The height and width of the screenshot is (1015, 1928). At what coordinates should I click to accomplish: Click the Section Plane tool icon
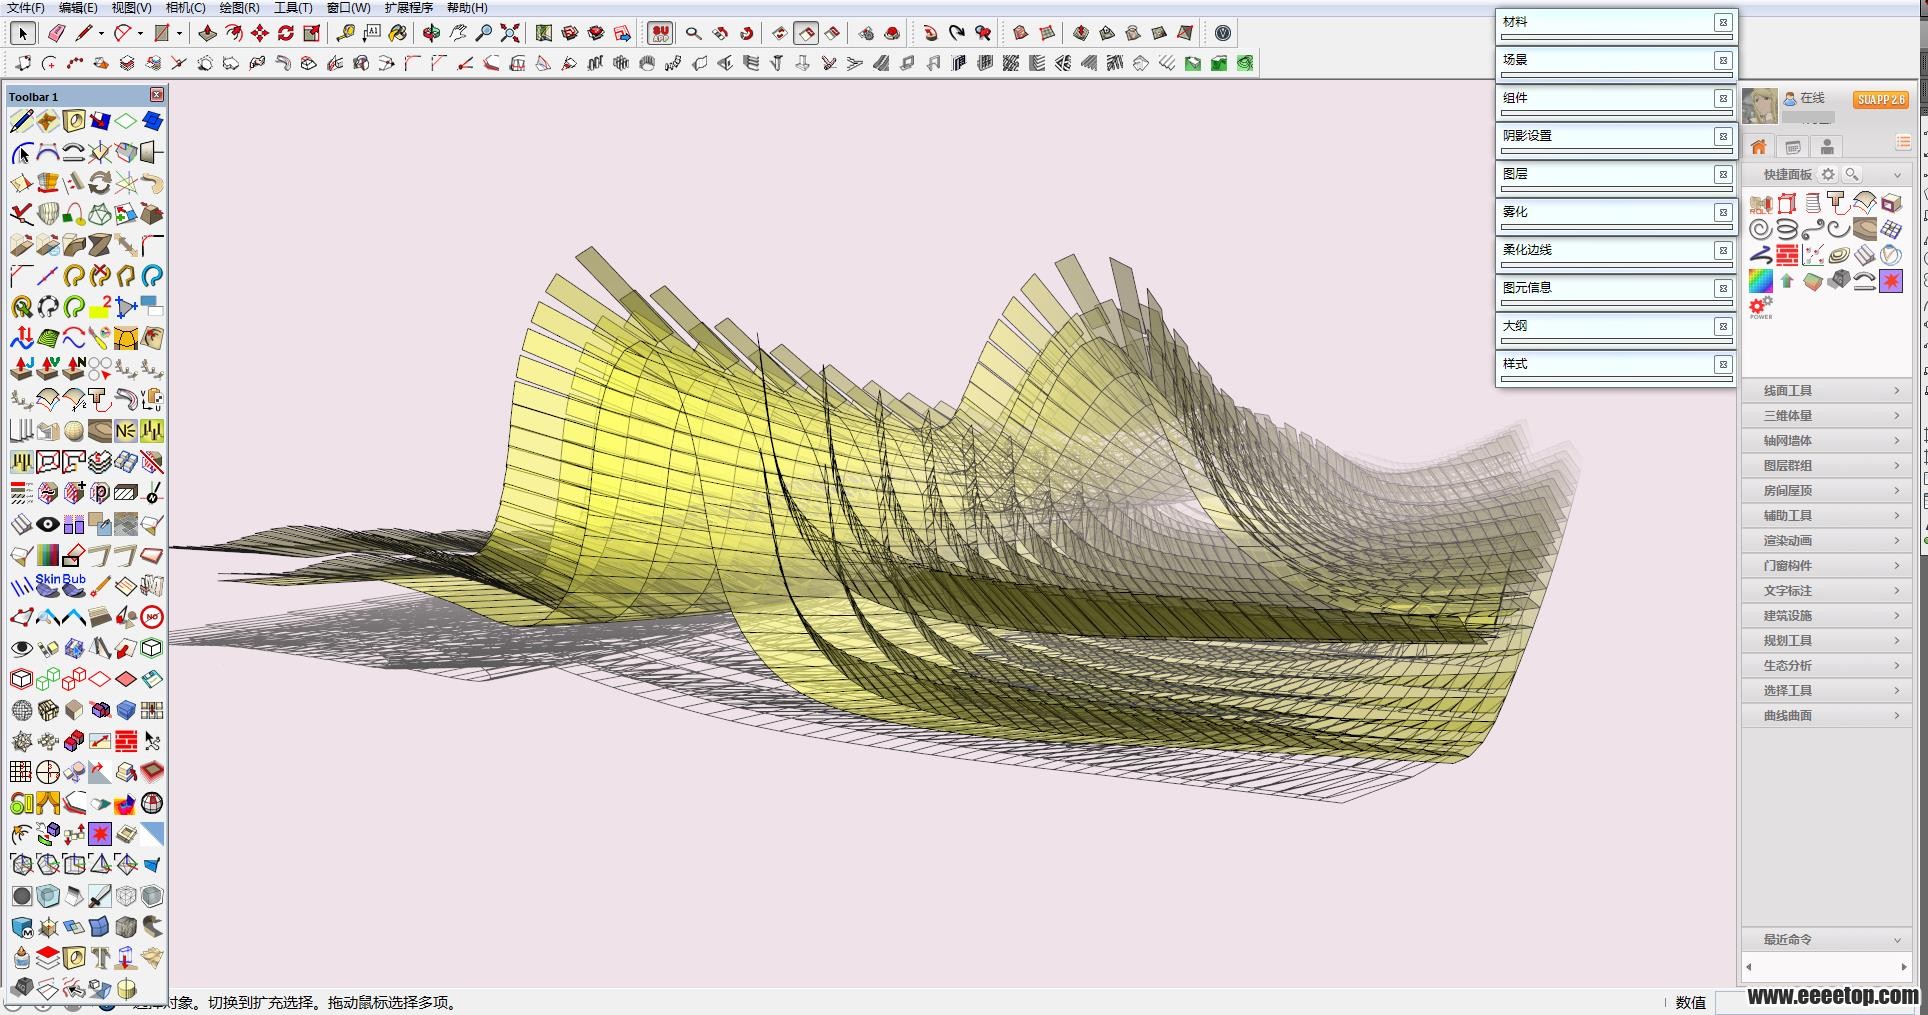[x=780, y=33]
